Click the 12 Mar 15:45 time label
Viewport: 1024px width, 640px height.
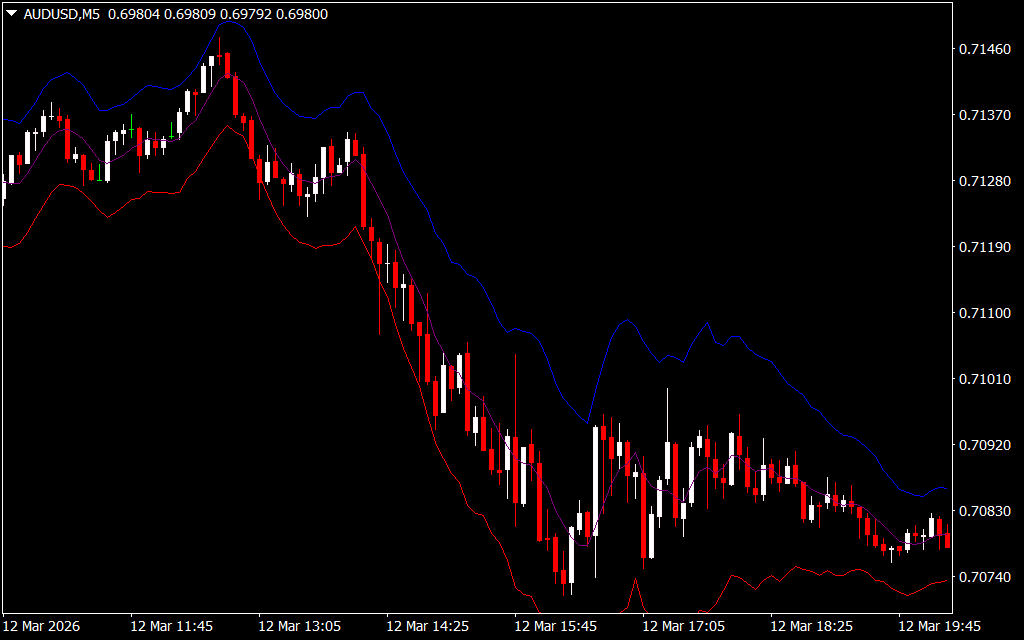pyautogui.click(x=555, y=626)
